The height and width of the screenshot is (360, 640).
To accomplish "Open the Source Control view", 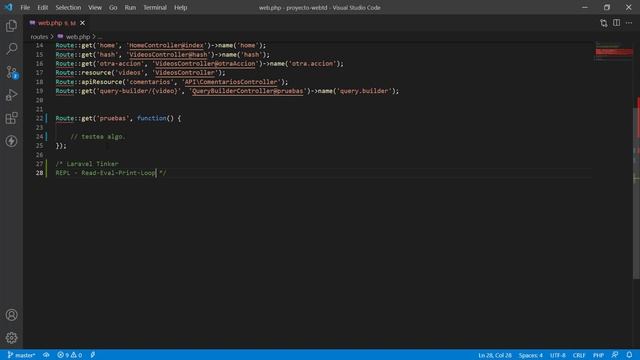I will (11, 72).
